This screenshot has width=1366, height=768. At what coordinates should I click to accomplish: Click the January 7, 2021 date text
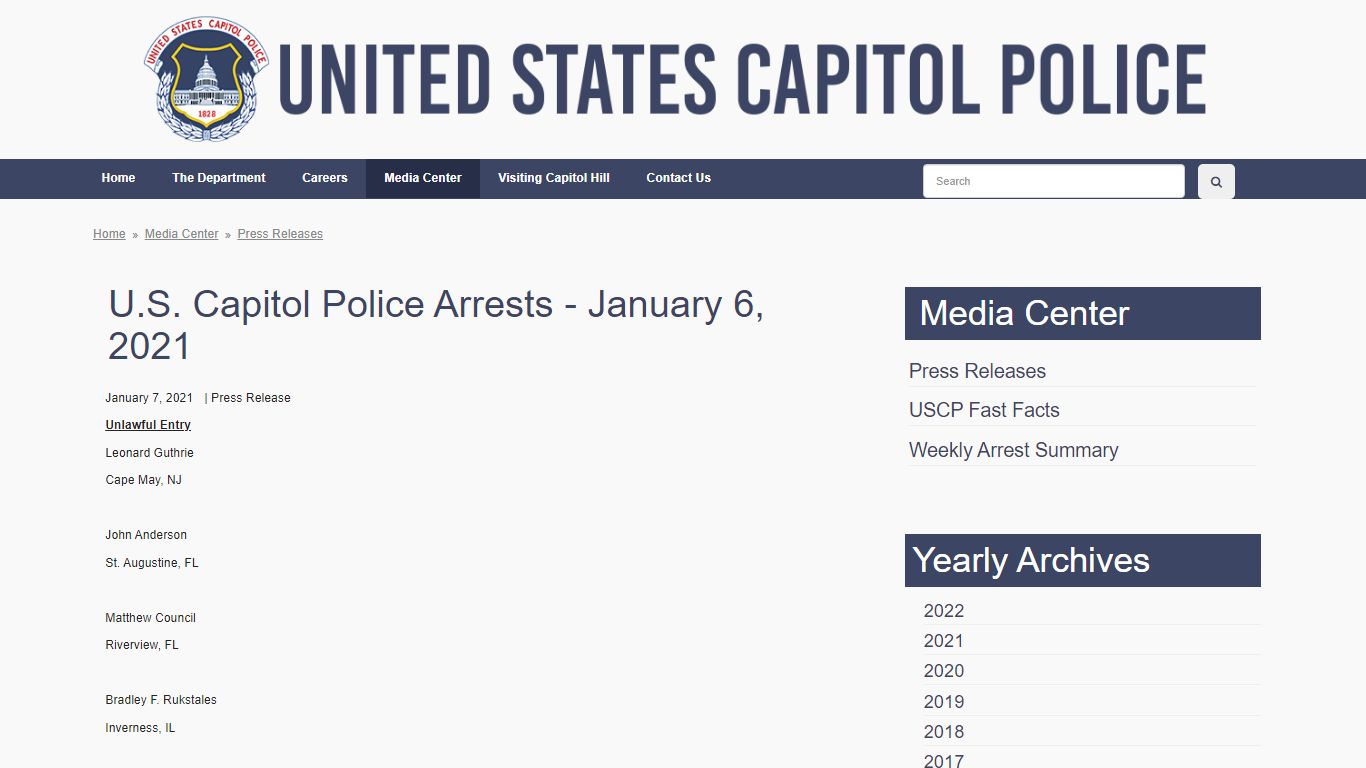click(149, 398)
